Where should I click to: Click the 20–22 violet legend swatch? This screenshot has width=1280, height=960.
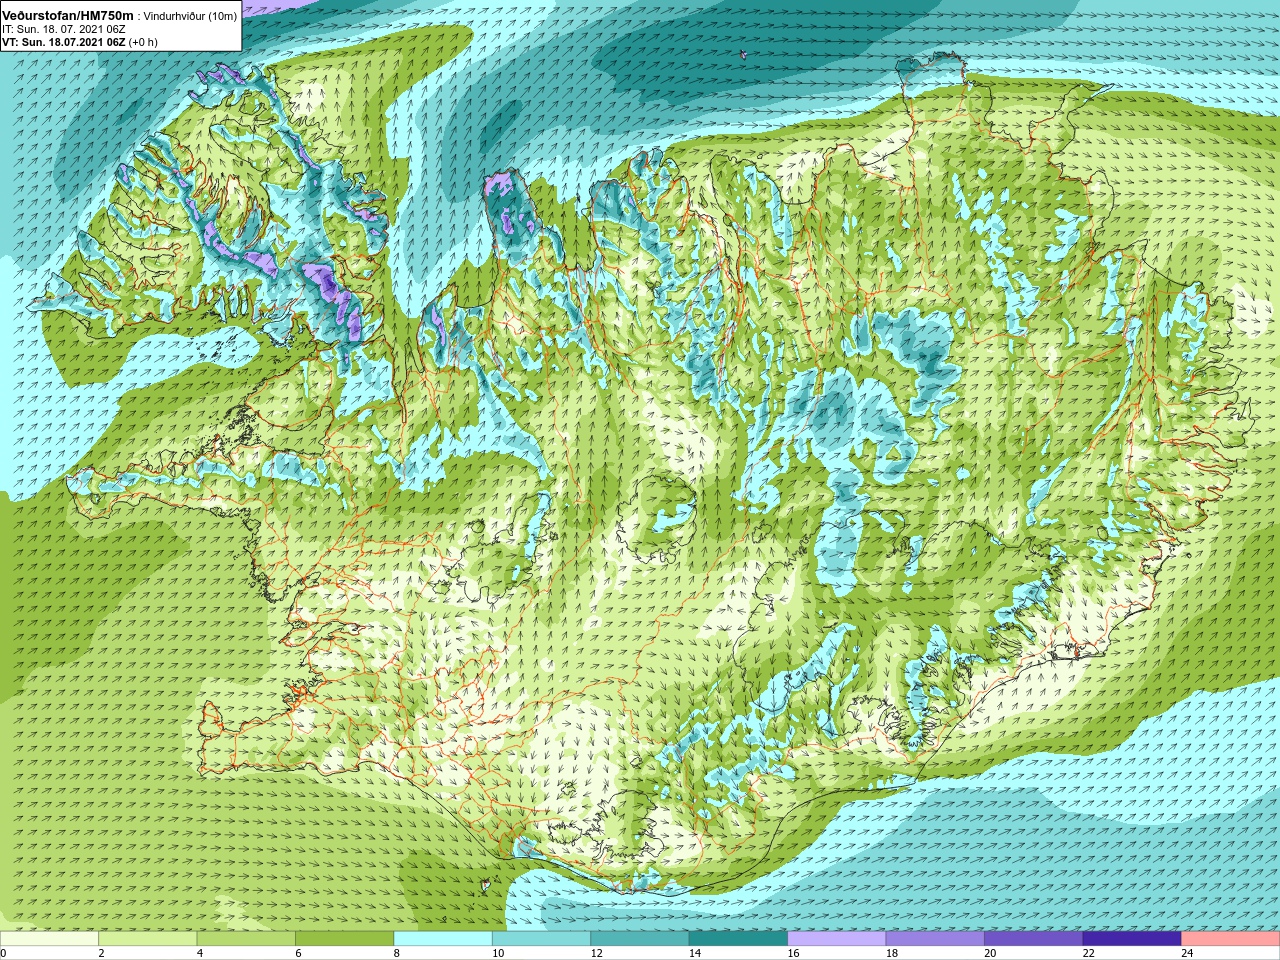[1034, 939]
